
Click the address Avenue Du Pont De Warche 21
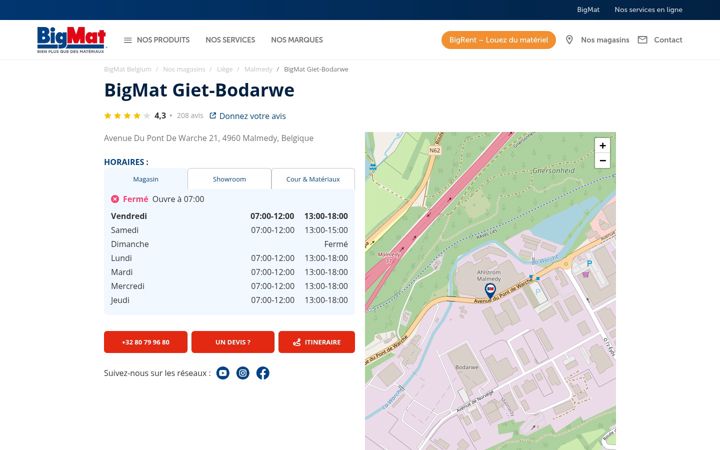click(208, 138)
